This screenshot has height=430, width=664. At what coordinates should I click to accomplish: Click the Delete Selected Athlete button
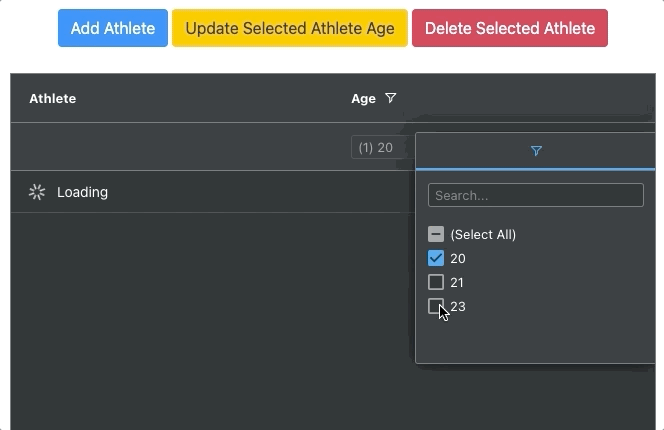coord(509,28)
